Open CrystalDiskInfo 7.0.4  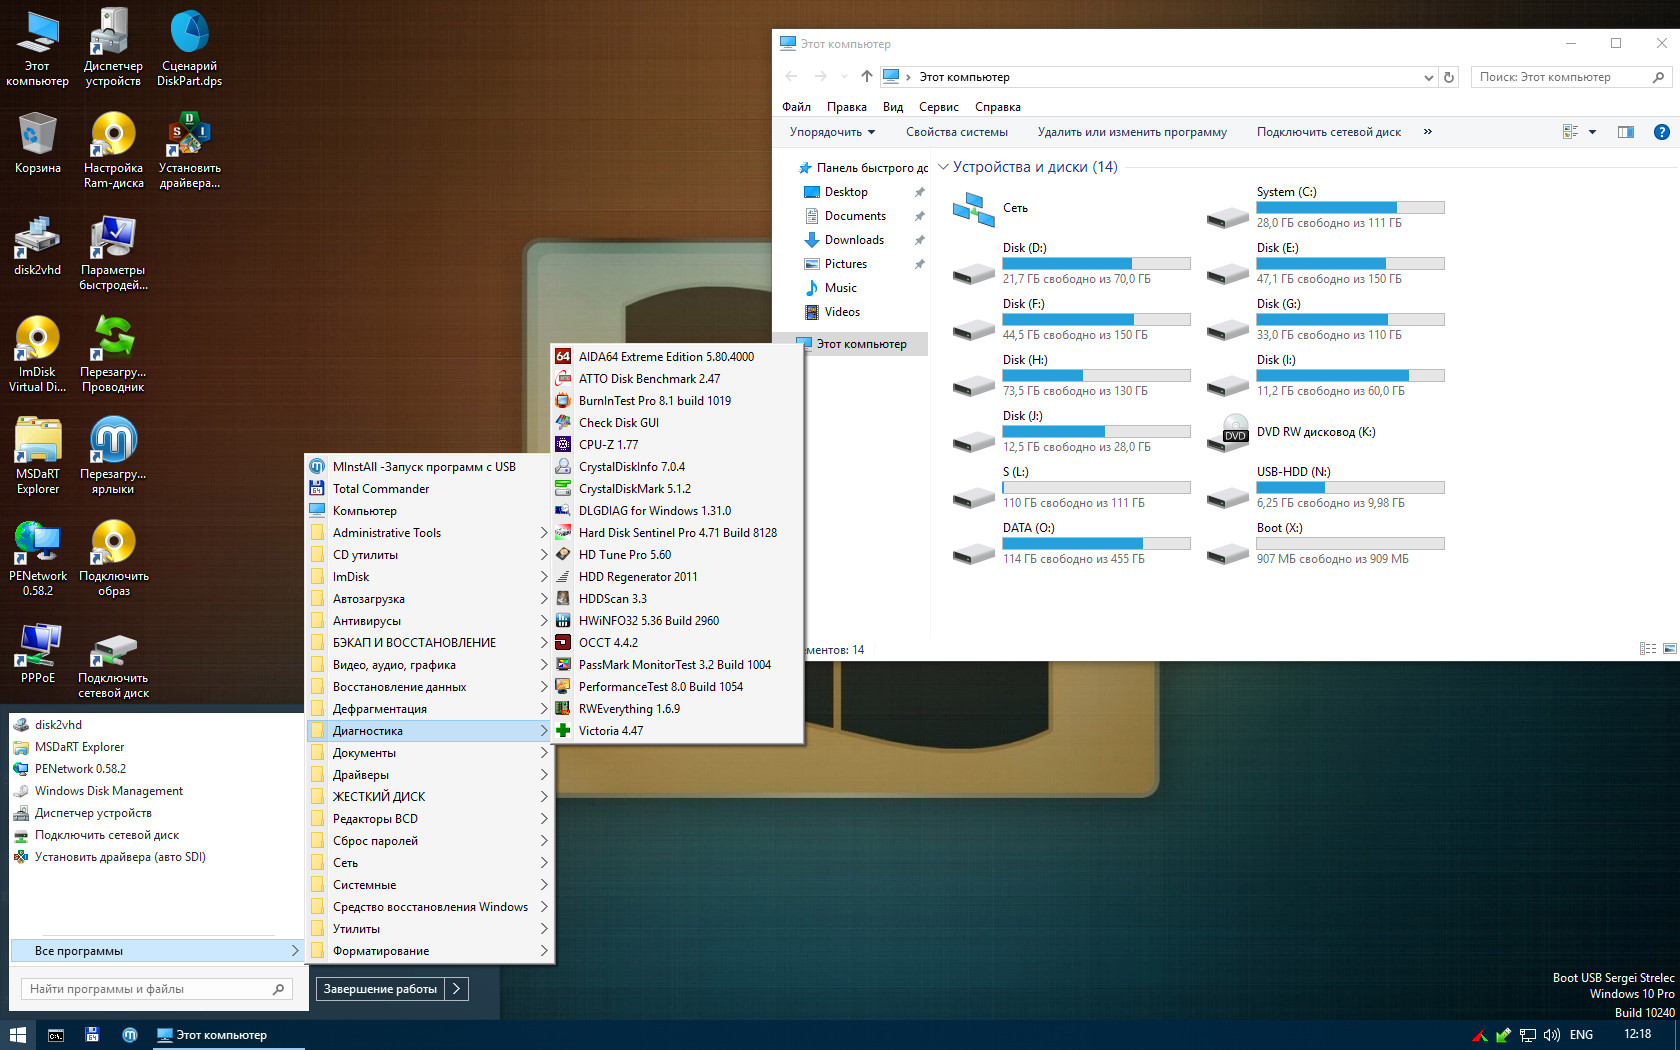[677, 467]
